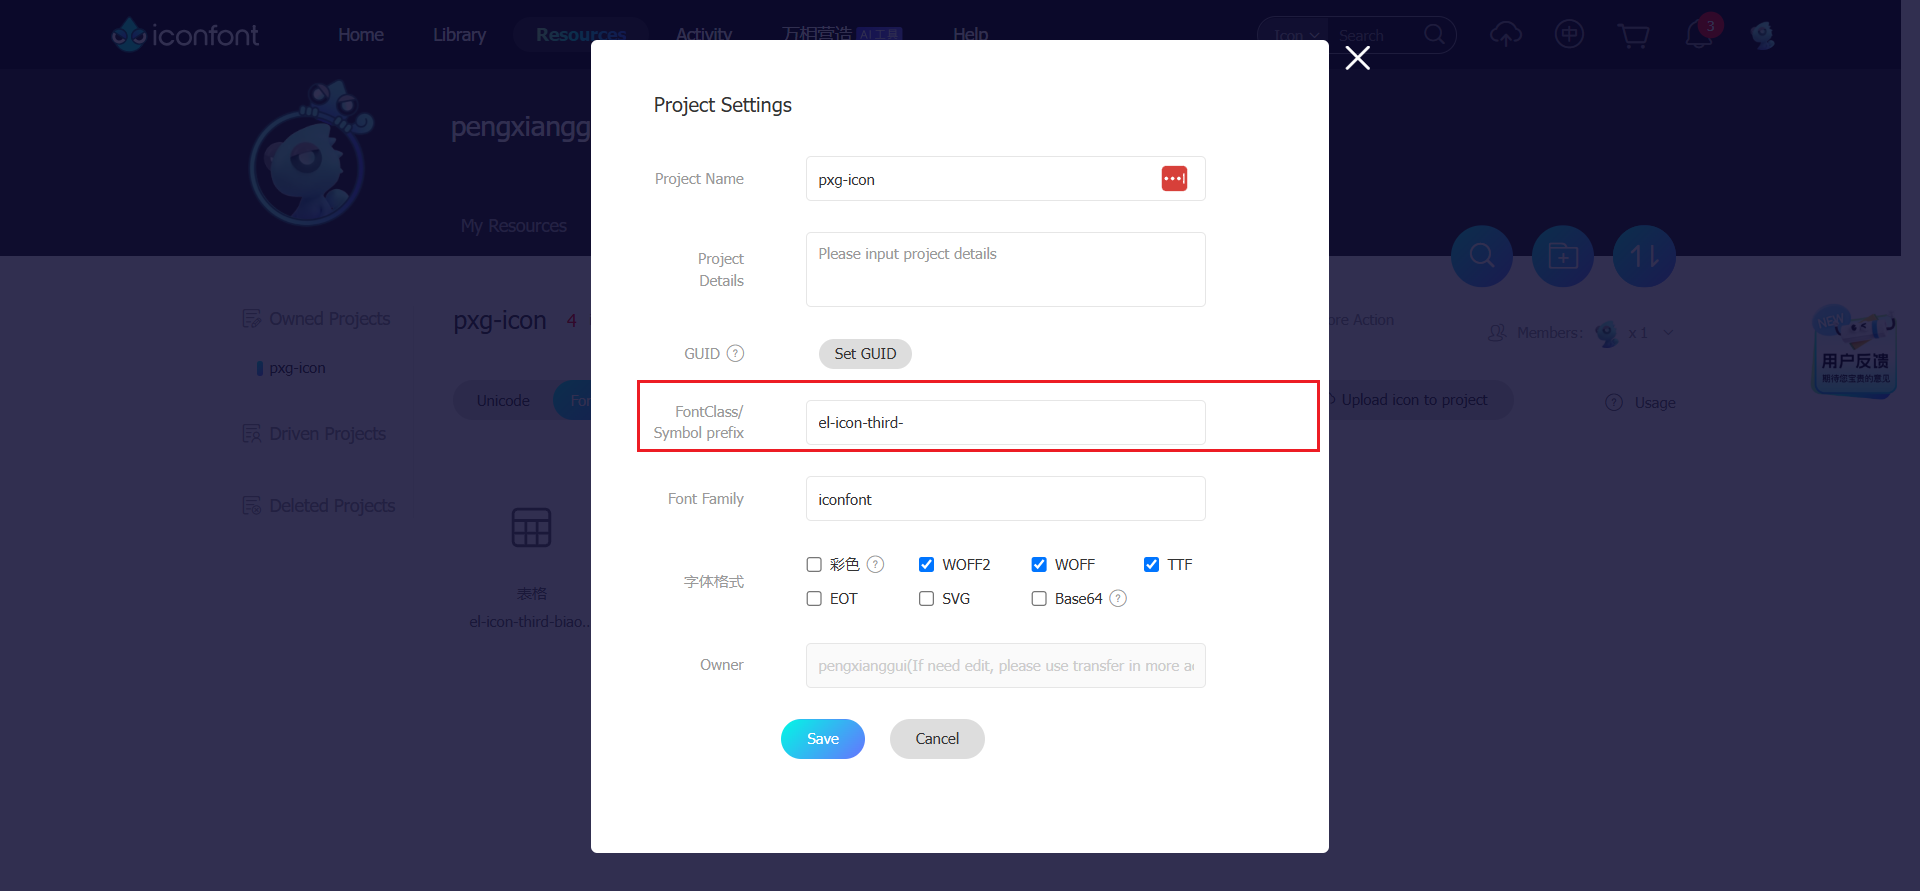The width and height of the screenshot is (1920, 891).
Task: Click the Font Family input field
Action: tap(1005, 499)
